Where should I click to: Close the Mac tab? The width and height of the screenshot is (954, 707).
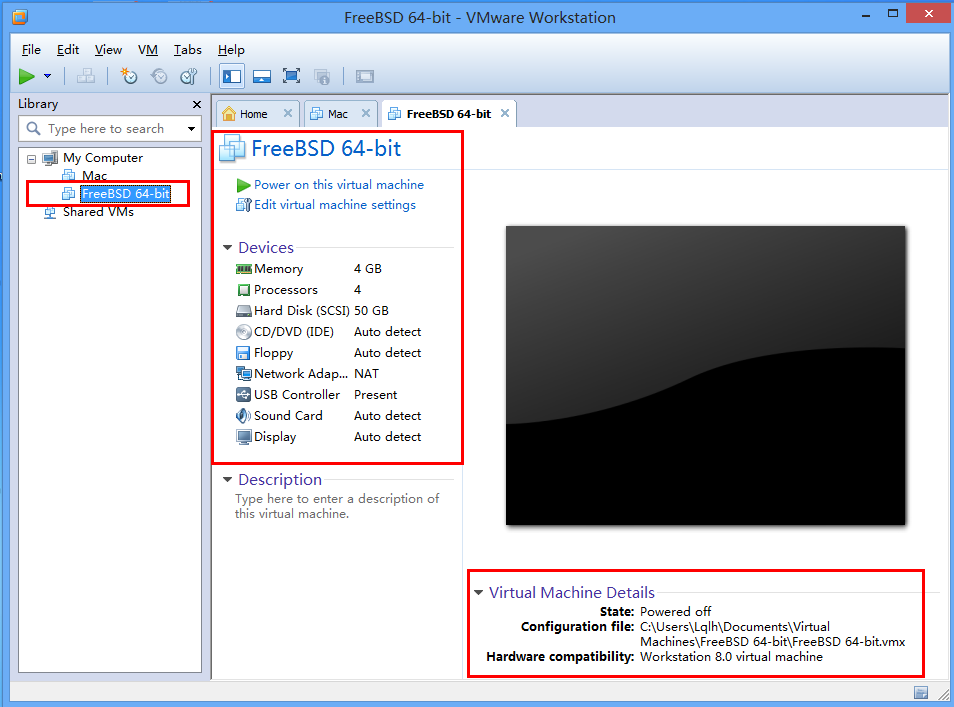pos(366,113)
